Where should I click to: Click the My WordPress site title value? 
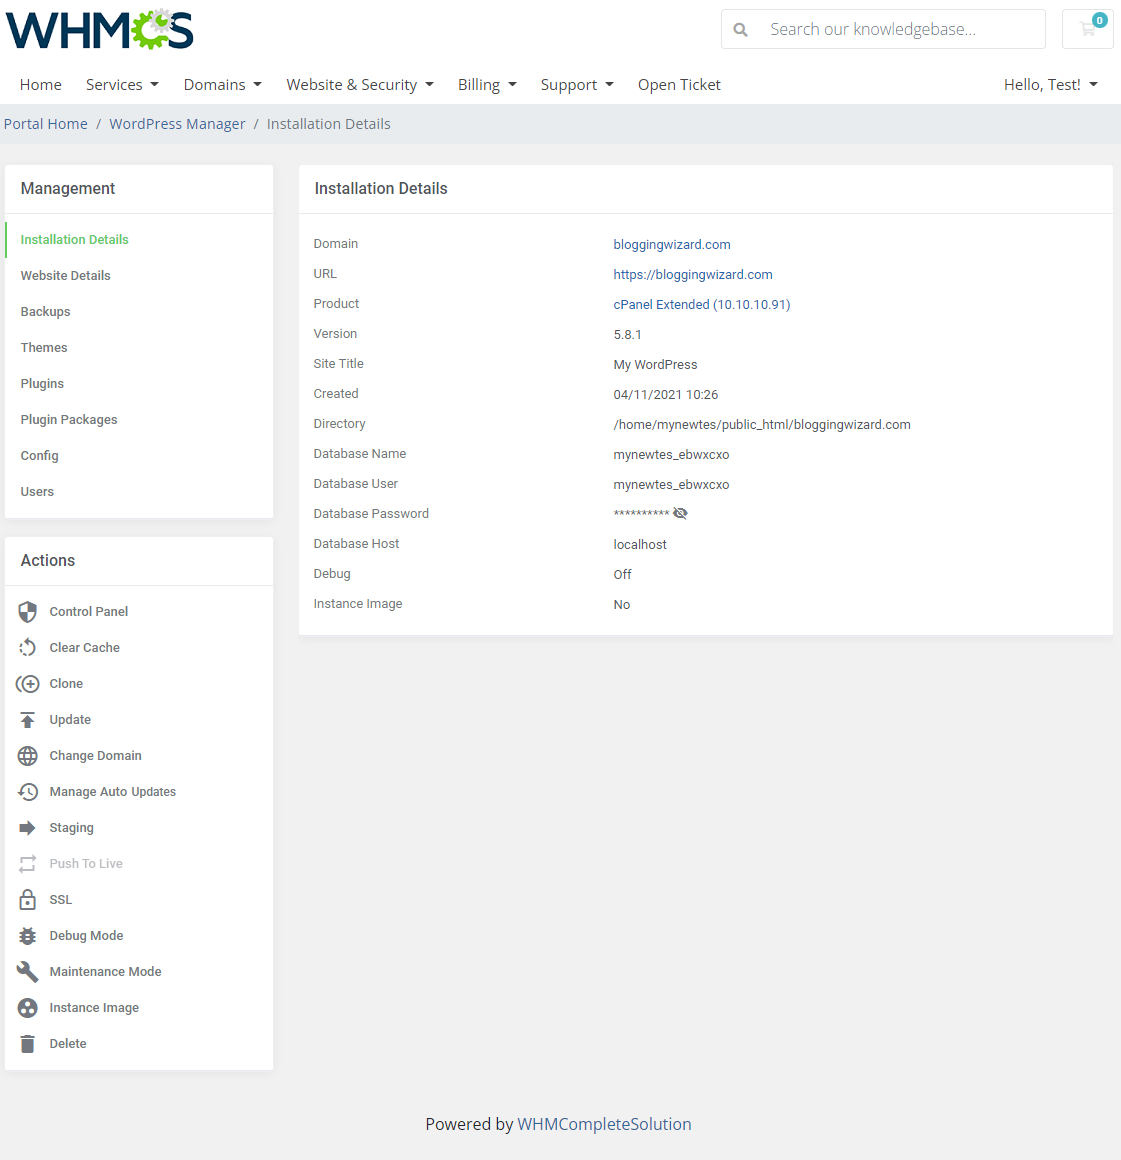tap(655, 365)
